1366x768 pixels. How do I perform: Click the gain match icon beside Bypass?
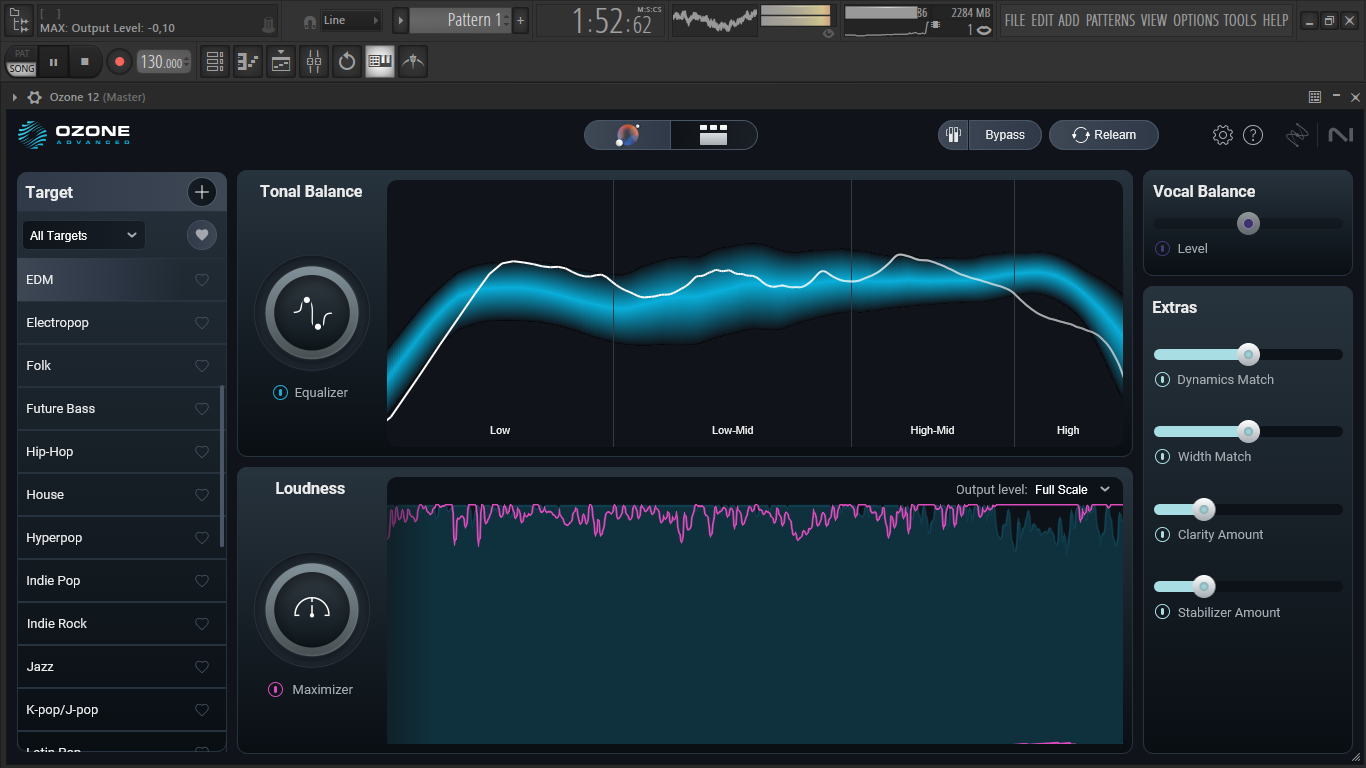tap(953, 135)
